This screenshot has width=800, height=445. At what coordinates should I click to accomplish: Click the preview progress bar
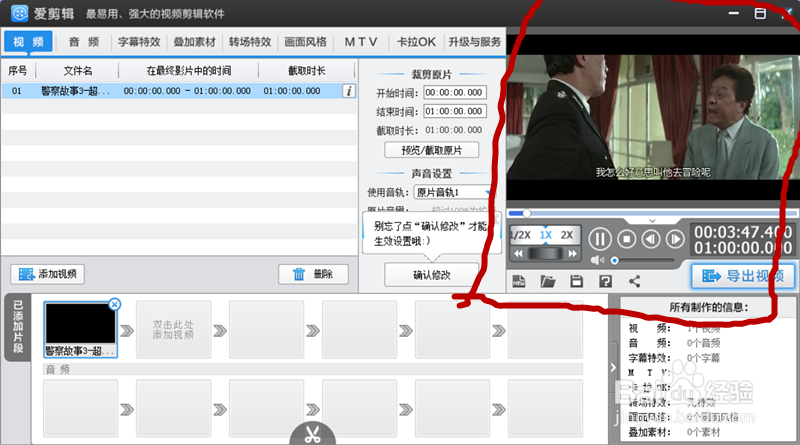click(x=652, y=213)
